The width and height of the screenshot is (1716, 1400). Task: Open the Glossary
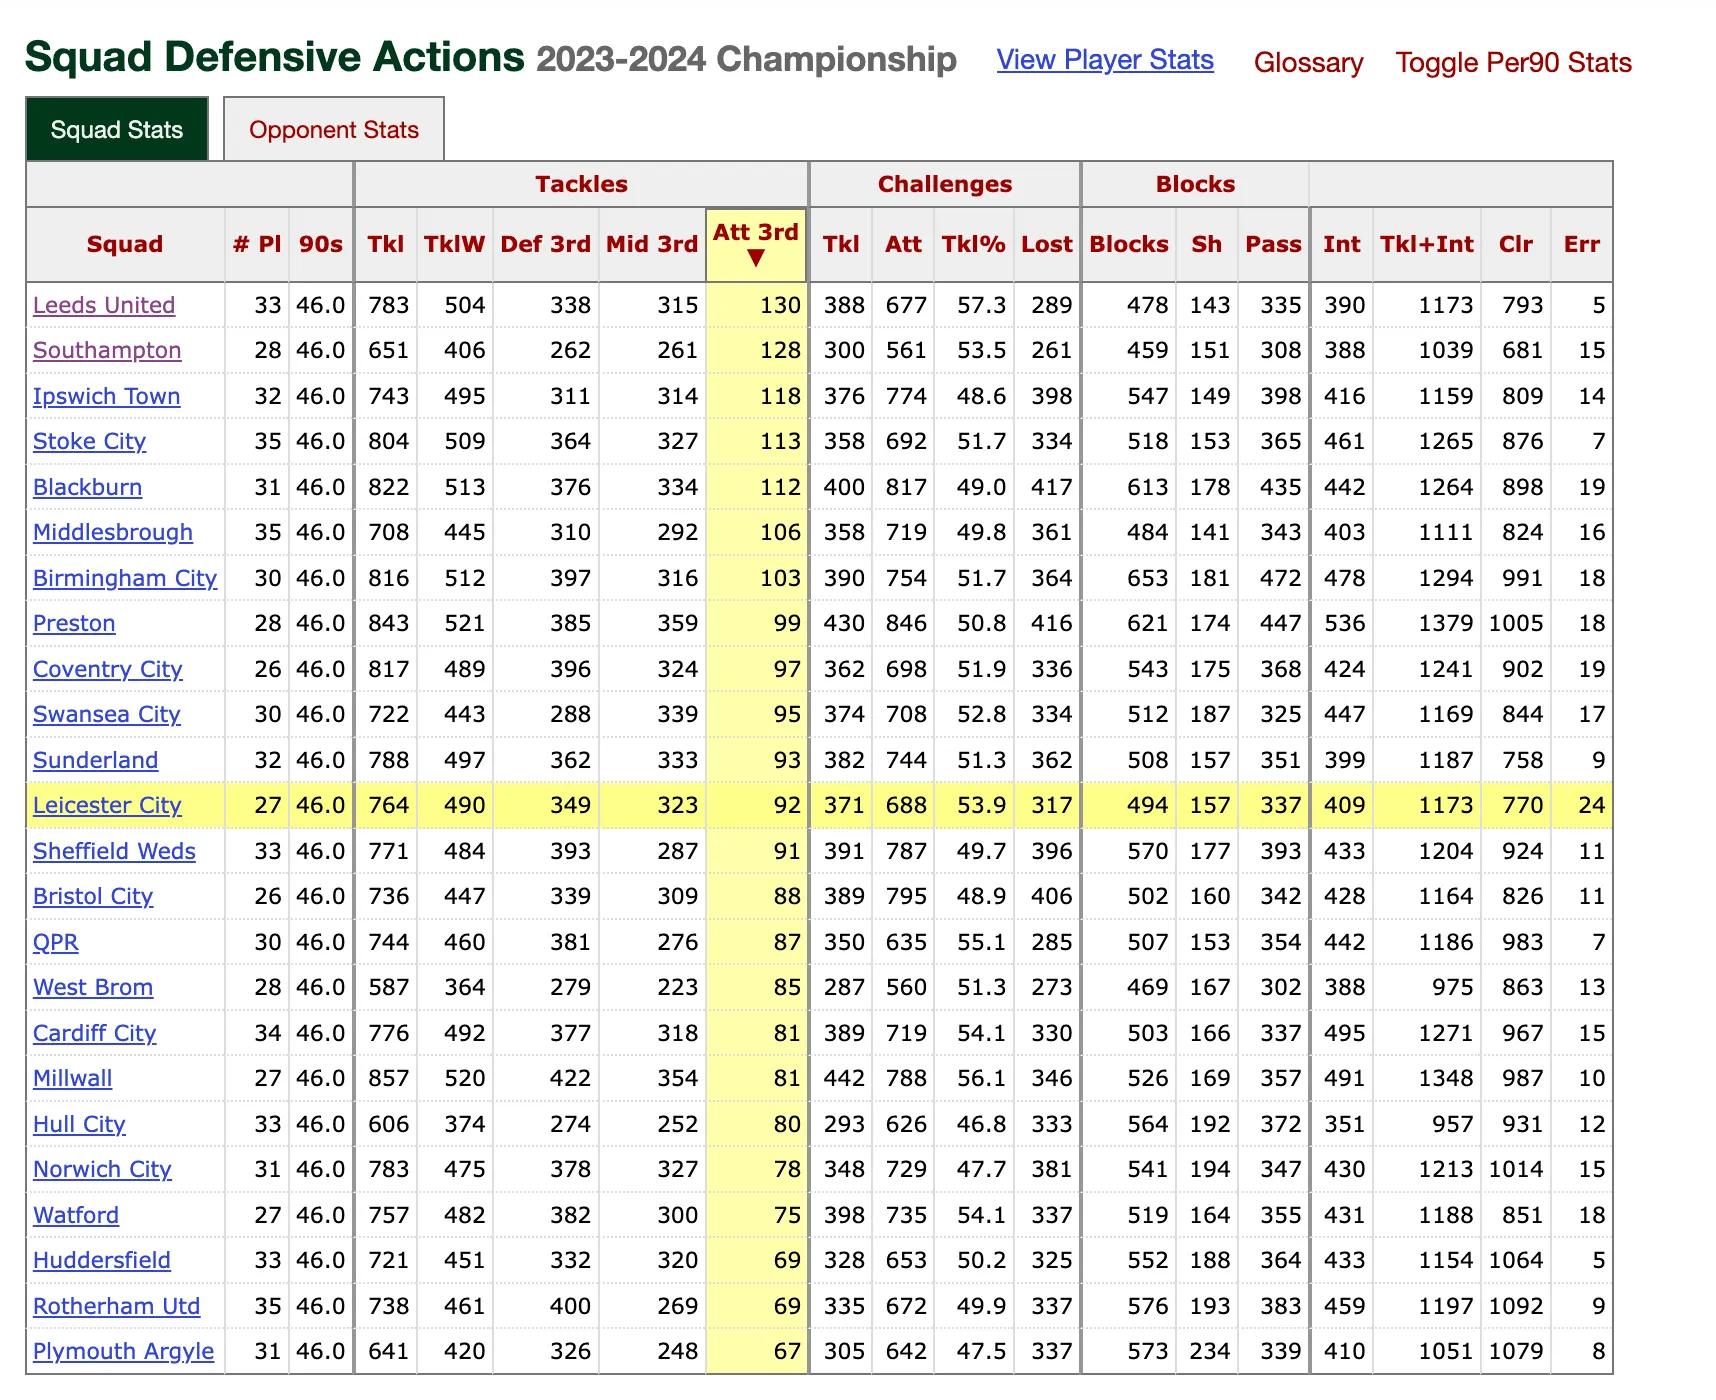[x=1308, y=62]
